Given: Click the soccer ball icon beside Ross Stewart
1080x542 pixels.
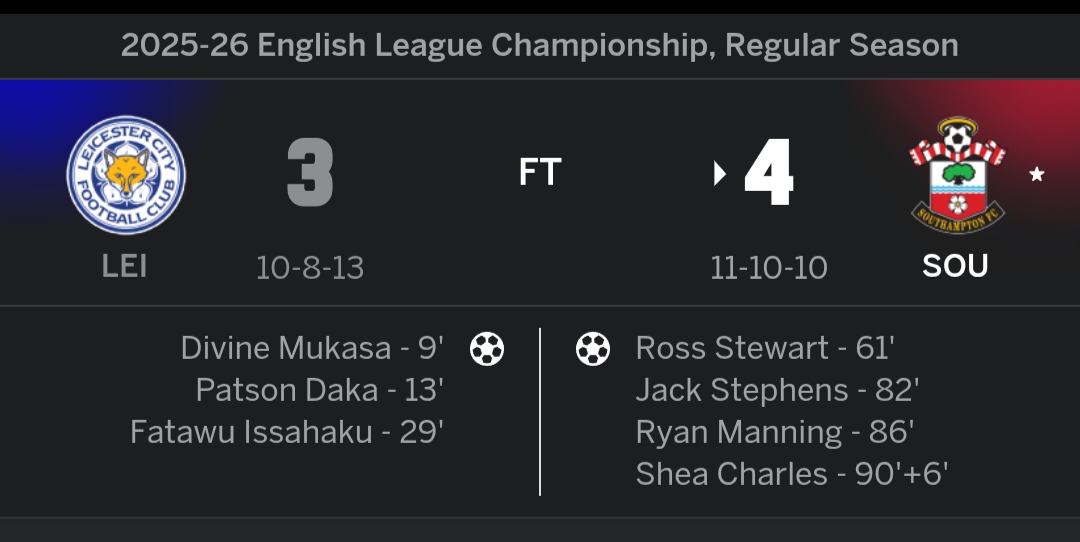Looking at the screenshot, I should tap(593, 349).
